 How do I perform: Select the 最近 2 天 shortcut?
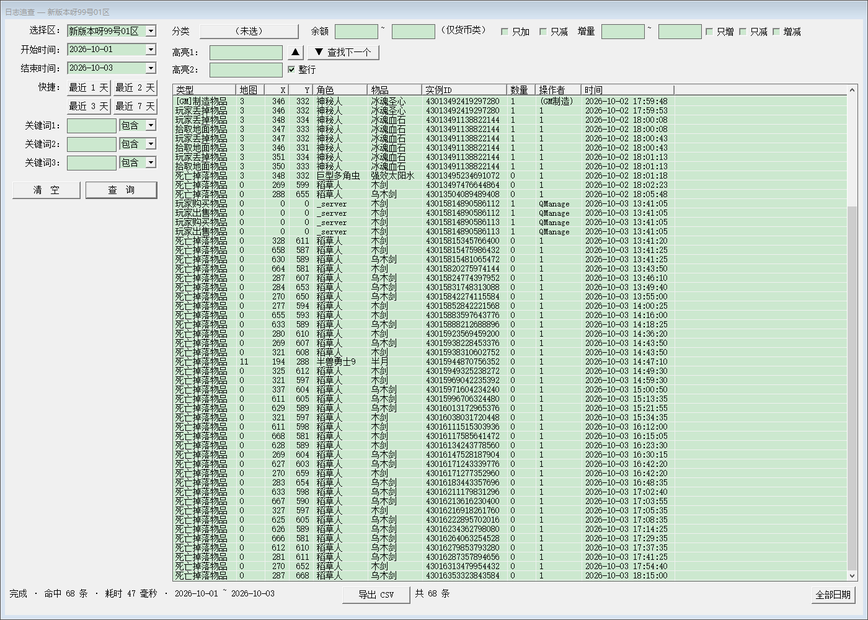pos(135,87)
